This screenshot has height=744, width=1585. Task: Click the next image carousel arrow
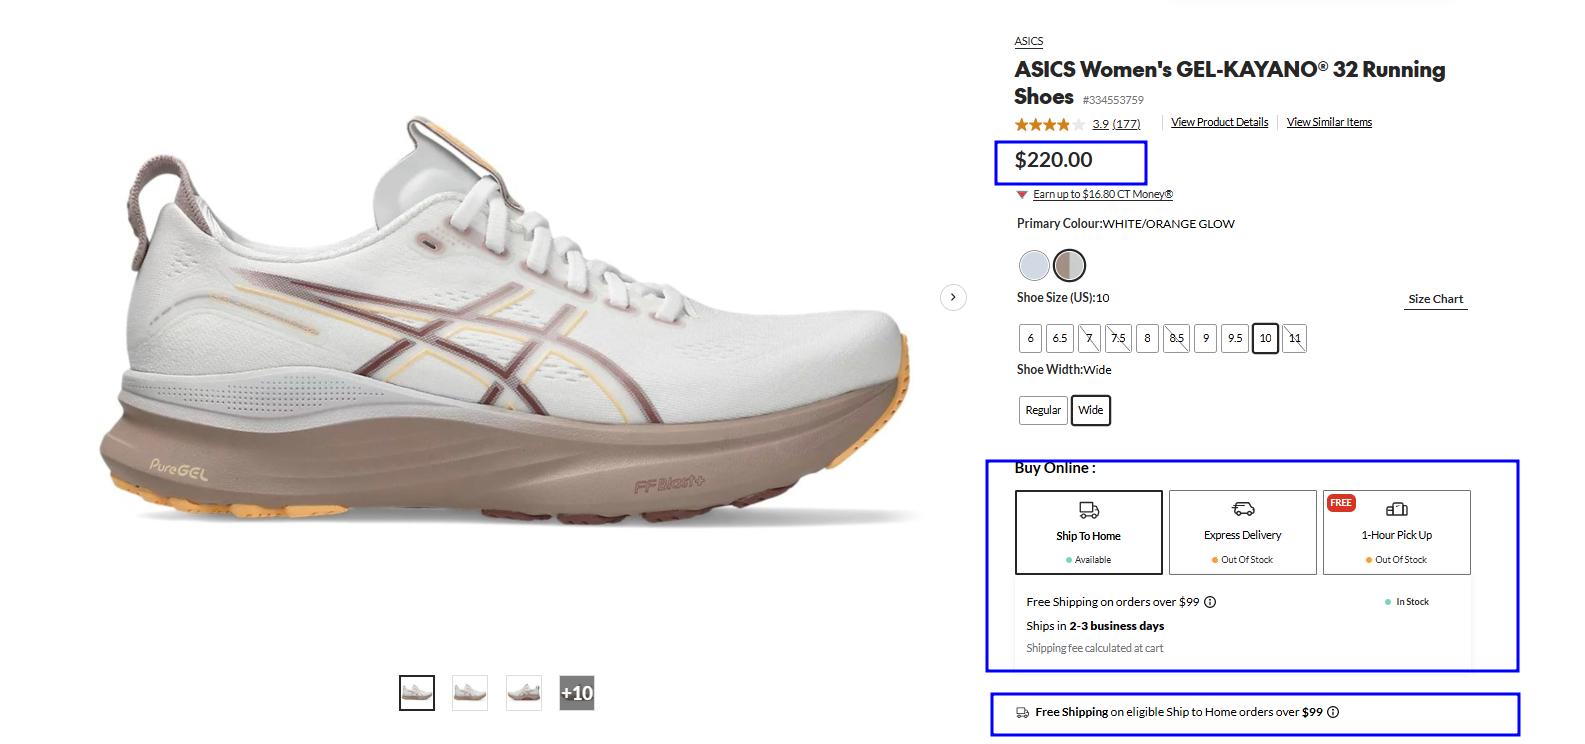click(x=953, y=298)
